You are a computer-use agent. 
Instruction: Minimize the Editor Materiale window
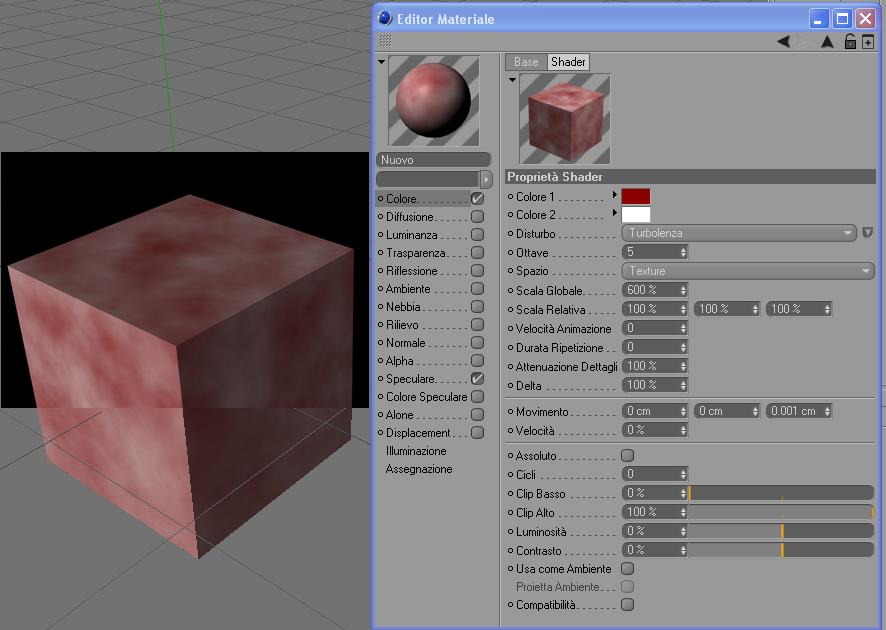(818, 19)
